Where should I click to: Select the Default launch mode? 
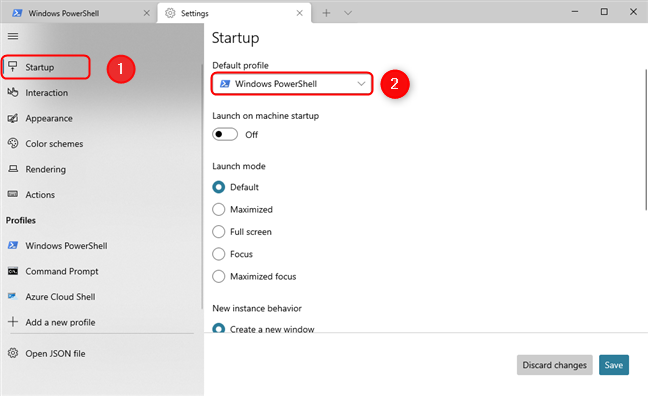tap(219, 187)
